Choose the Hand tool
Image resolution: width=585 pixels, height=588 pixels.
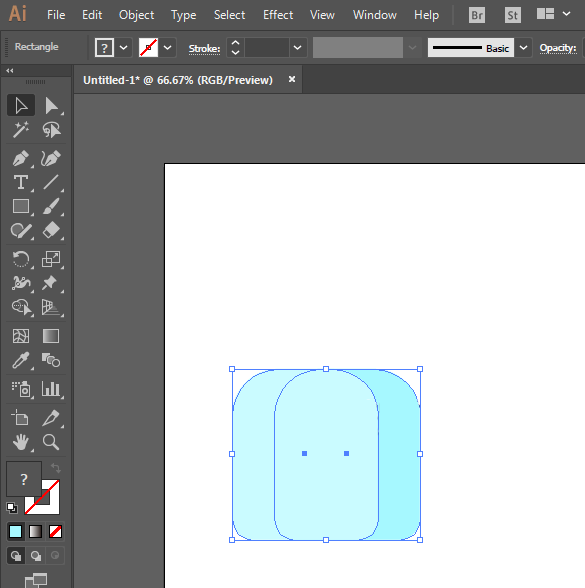(x=21, y=442)
